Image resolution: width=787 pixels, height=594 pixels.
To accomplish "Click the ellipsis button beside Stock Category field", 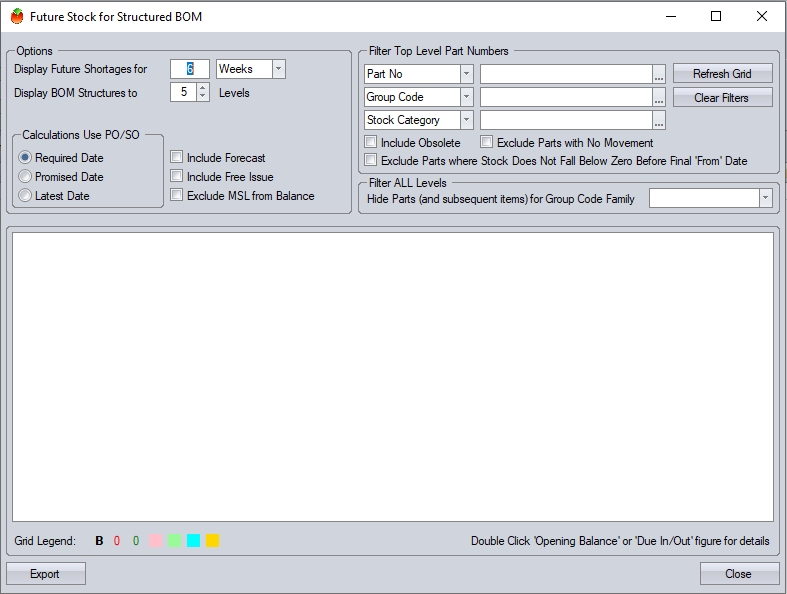I will [x=659, y=120].
